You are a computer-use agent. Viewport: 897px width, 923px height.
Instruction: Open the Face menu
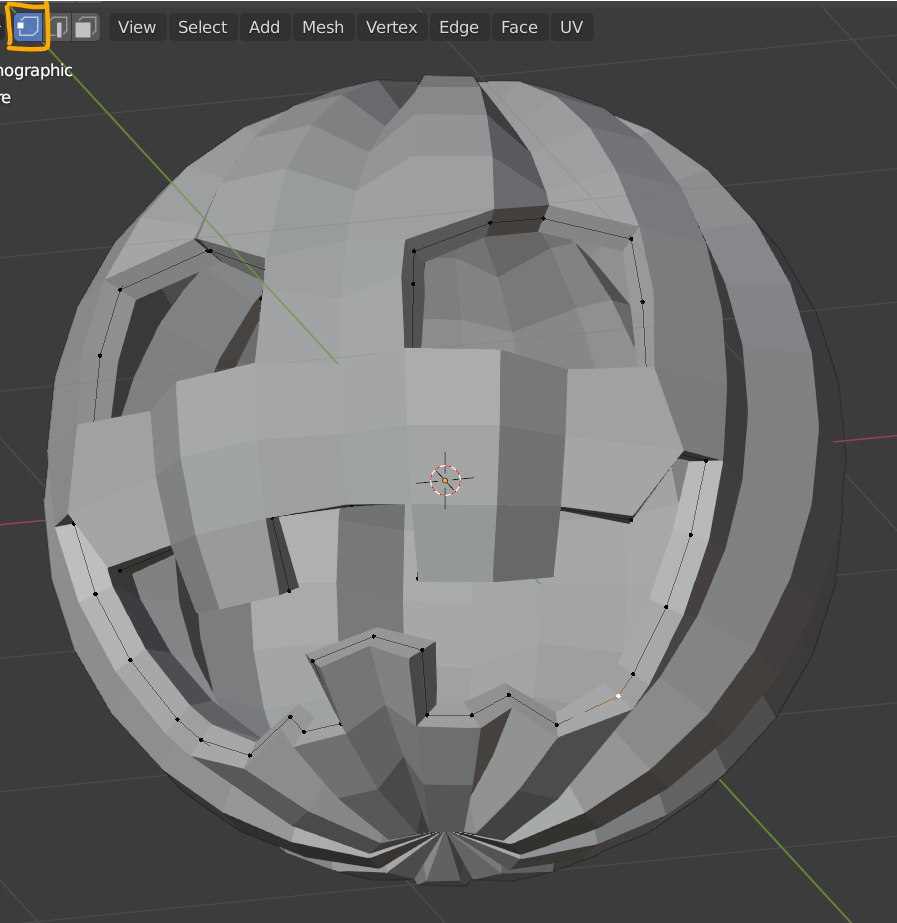(519, 27)
